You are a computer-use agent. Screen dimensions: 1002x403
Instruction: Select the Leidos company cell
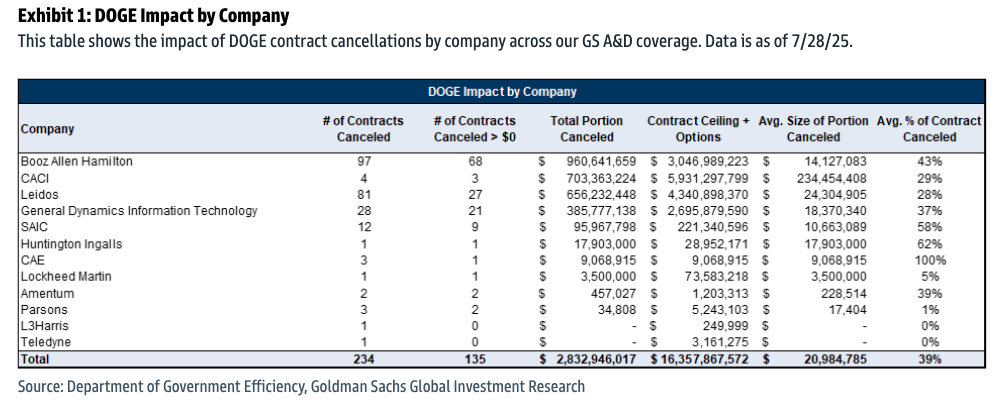[x=39, y=195]
